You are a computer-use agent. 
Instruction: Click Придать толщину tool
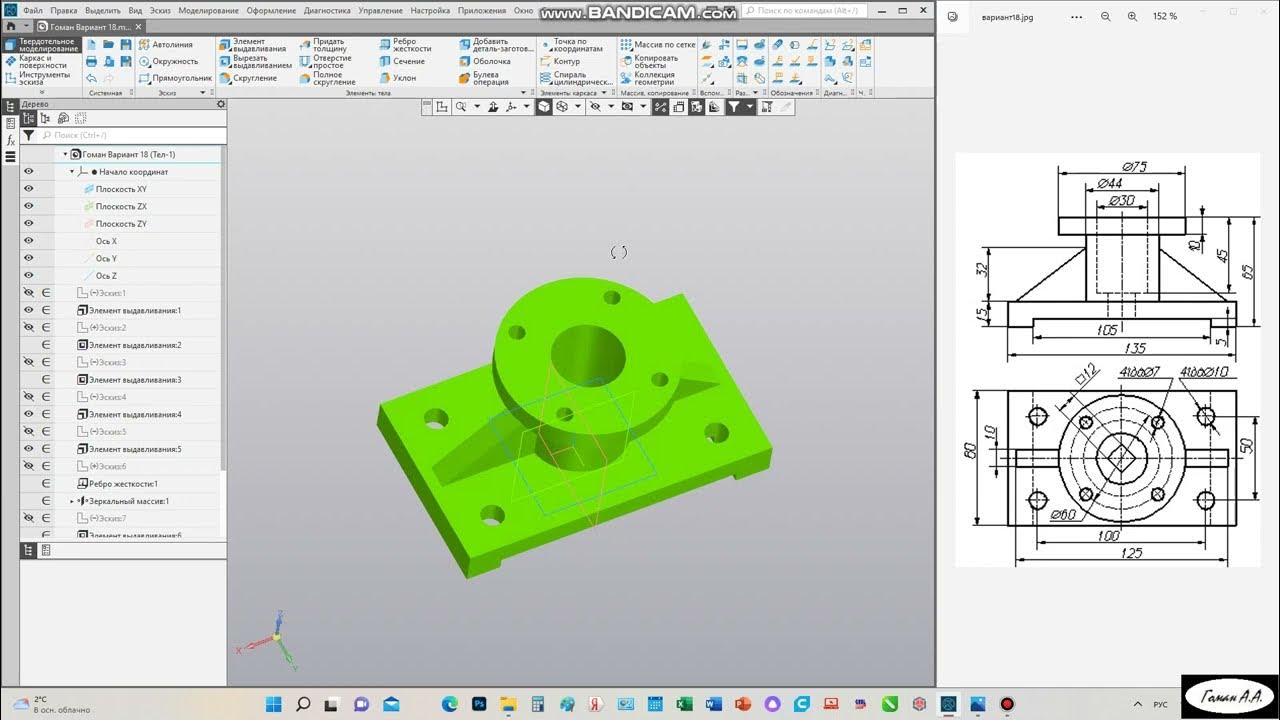click(322, 45)
